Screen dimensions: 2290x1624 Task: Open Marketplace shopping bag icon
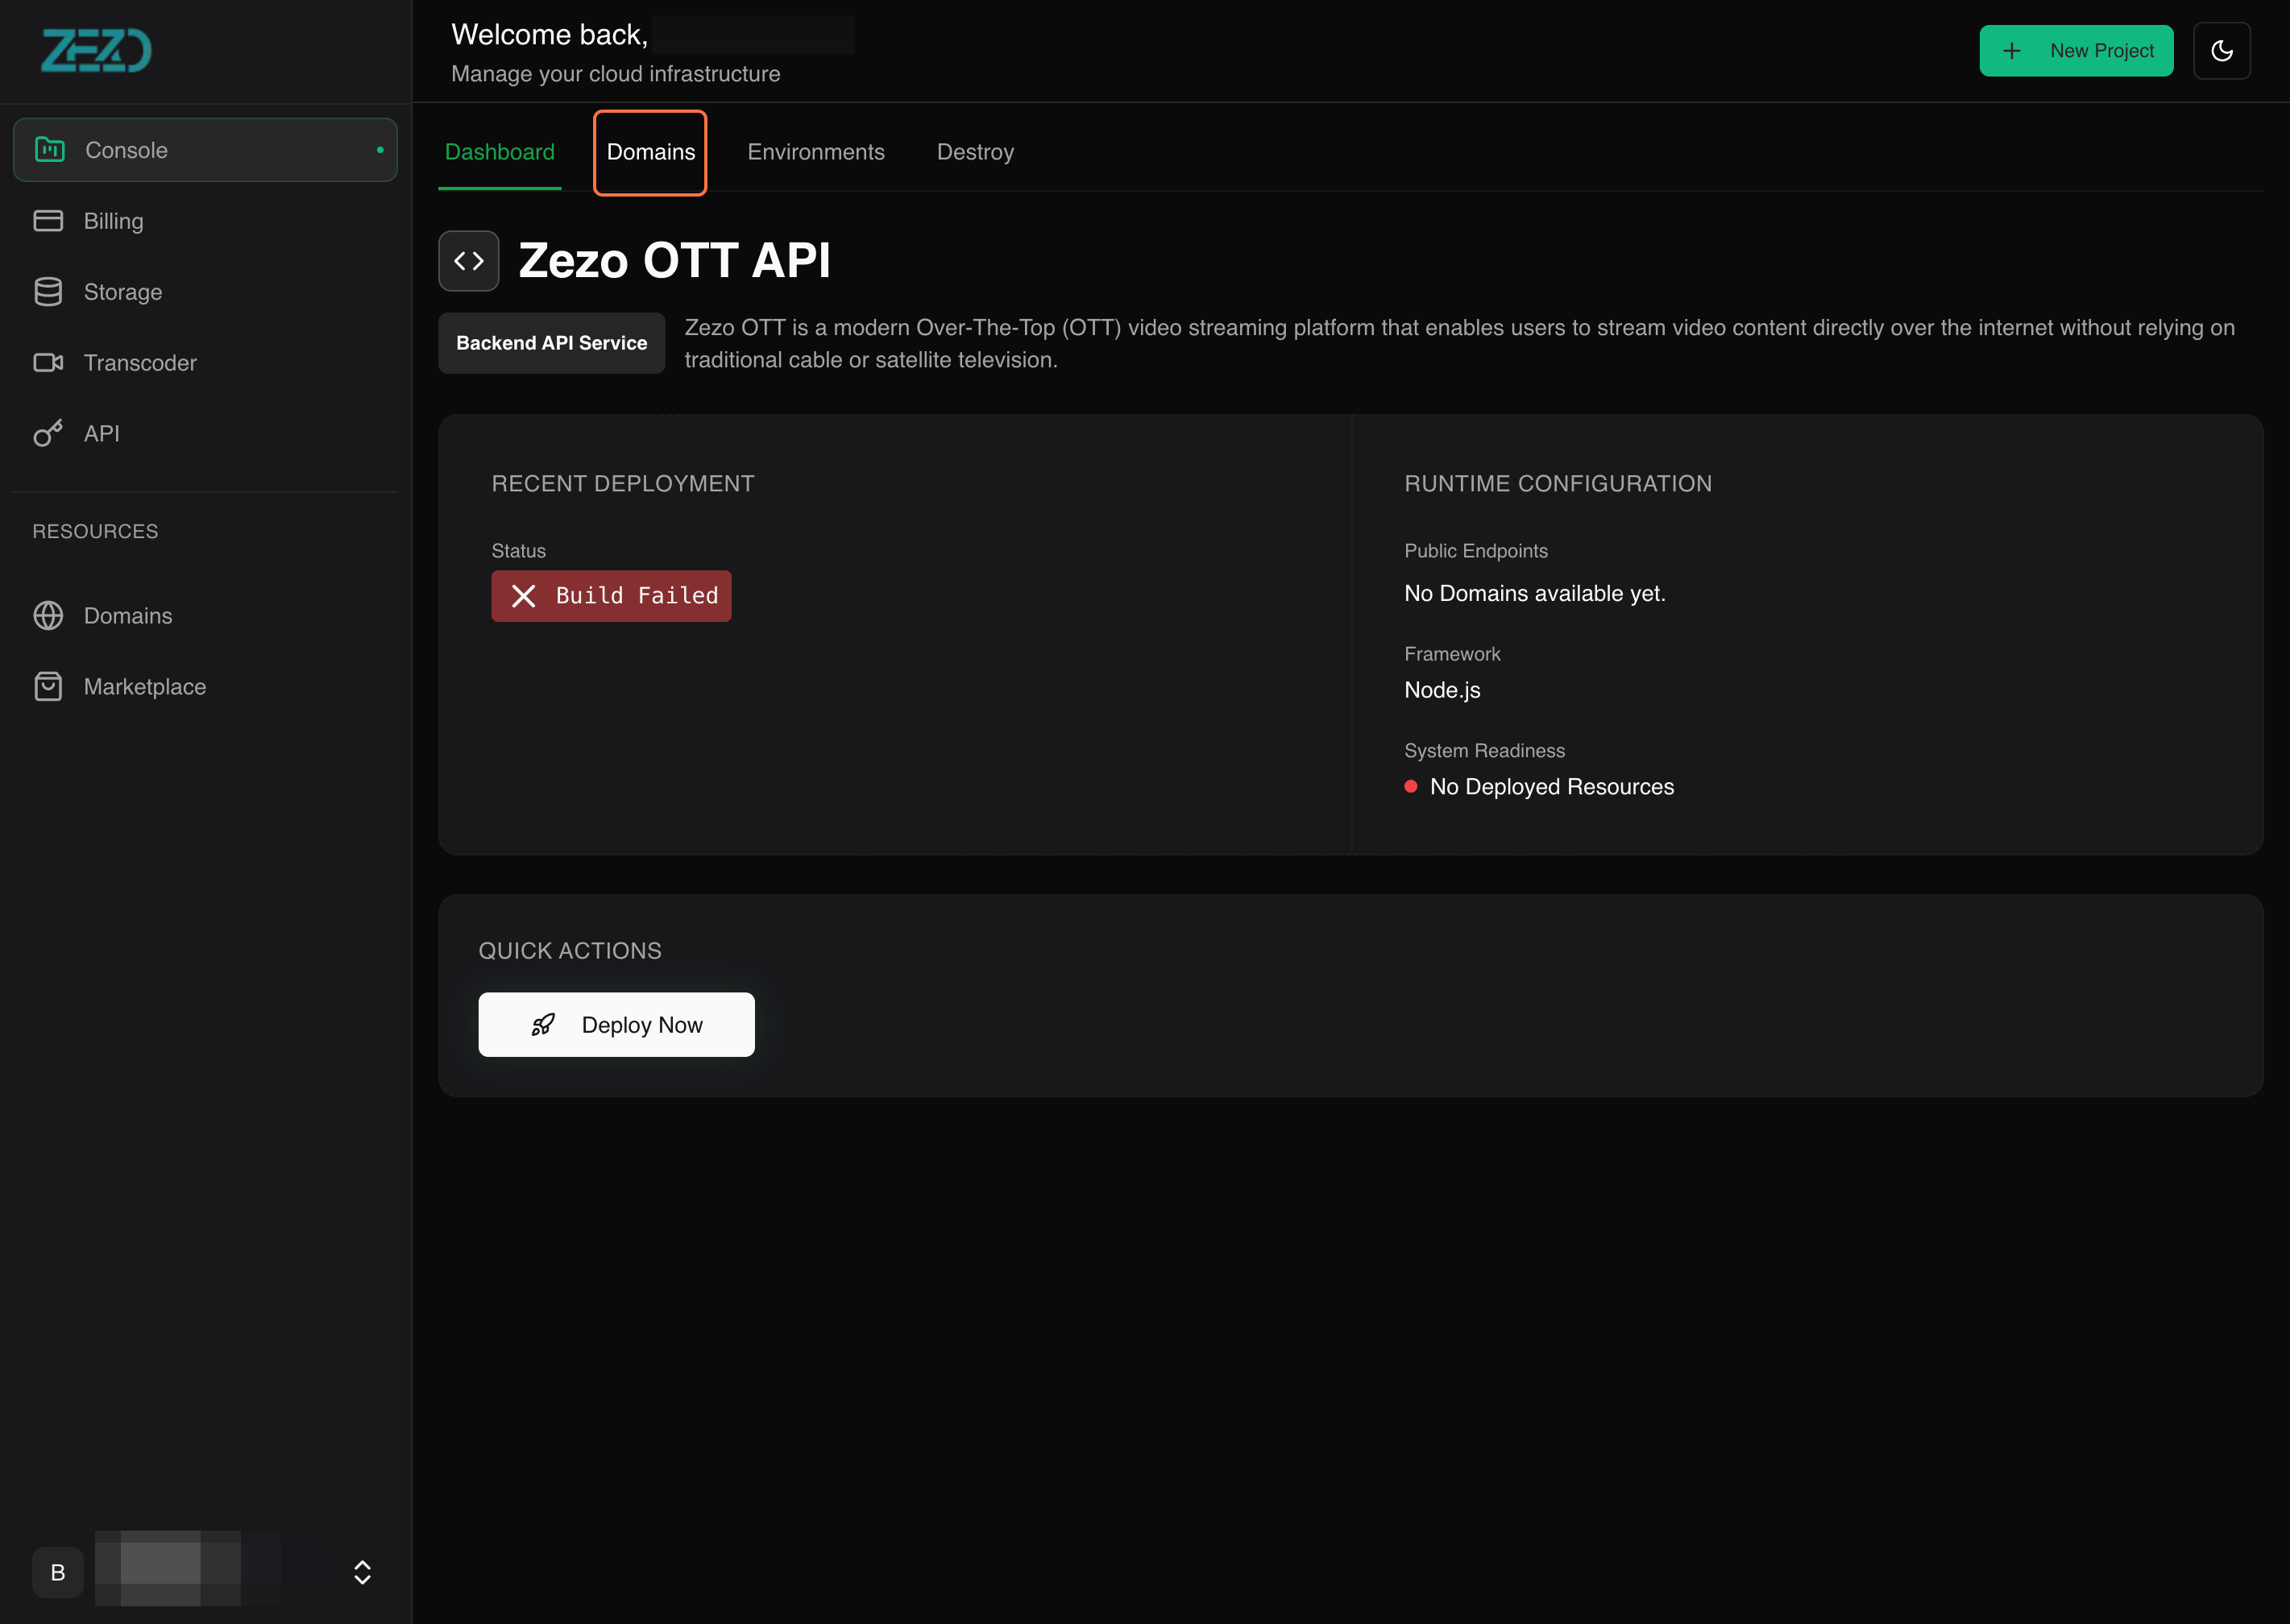pyautogui.click(x=48, y=687)
